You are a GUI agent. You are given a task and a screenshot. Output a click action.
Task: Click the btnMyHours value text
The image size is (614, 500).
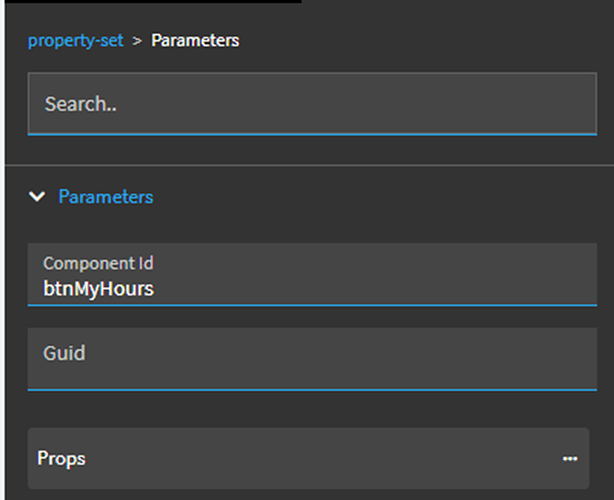pyautogui.click(x=99, y=289)
